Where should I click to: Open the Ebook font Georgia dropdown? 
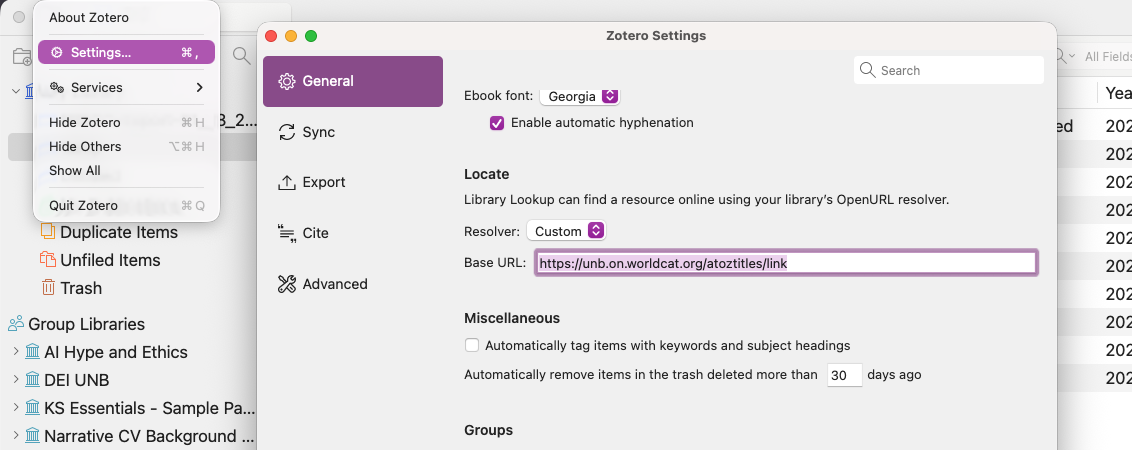pos(579,96)
